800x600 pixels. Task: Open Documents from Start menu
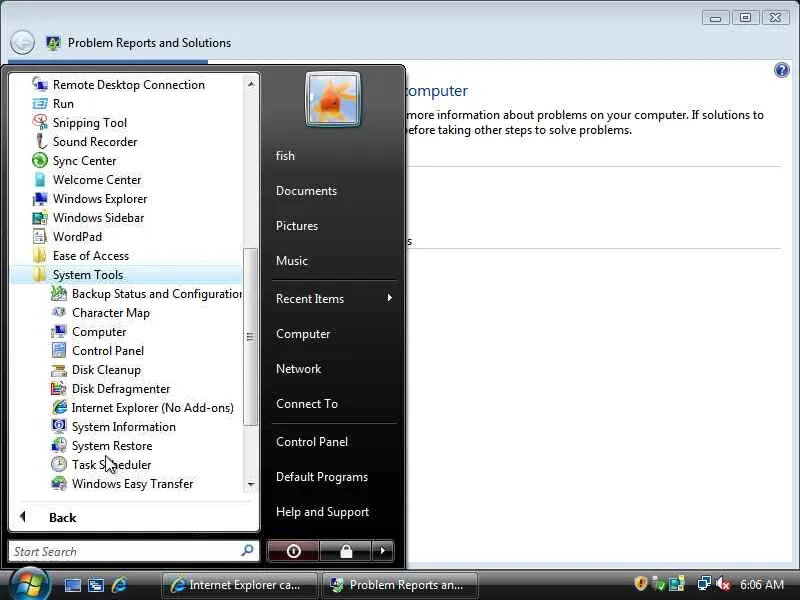click(306, 191)
